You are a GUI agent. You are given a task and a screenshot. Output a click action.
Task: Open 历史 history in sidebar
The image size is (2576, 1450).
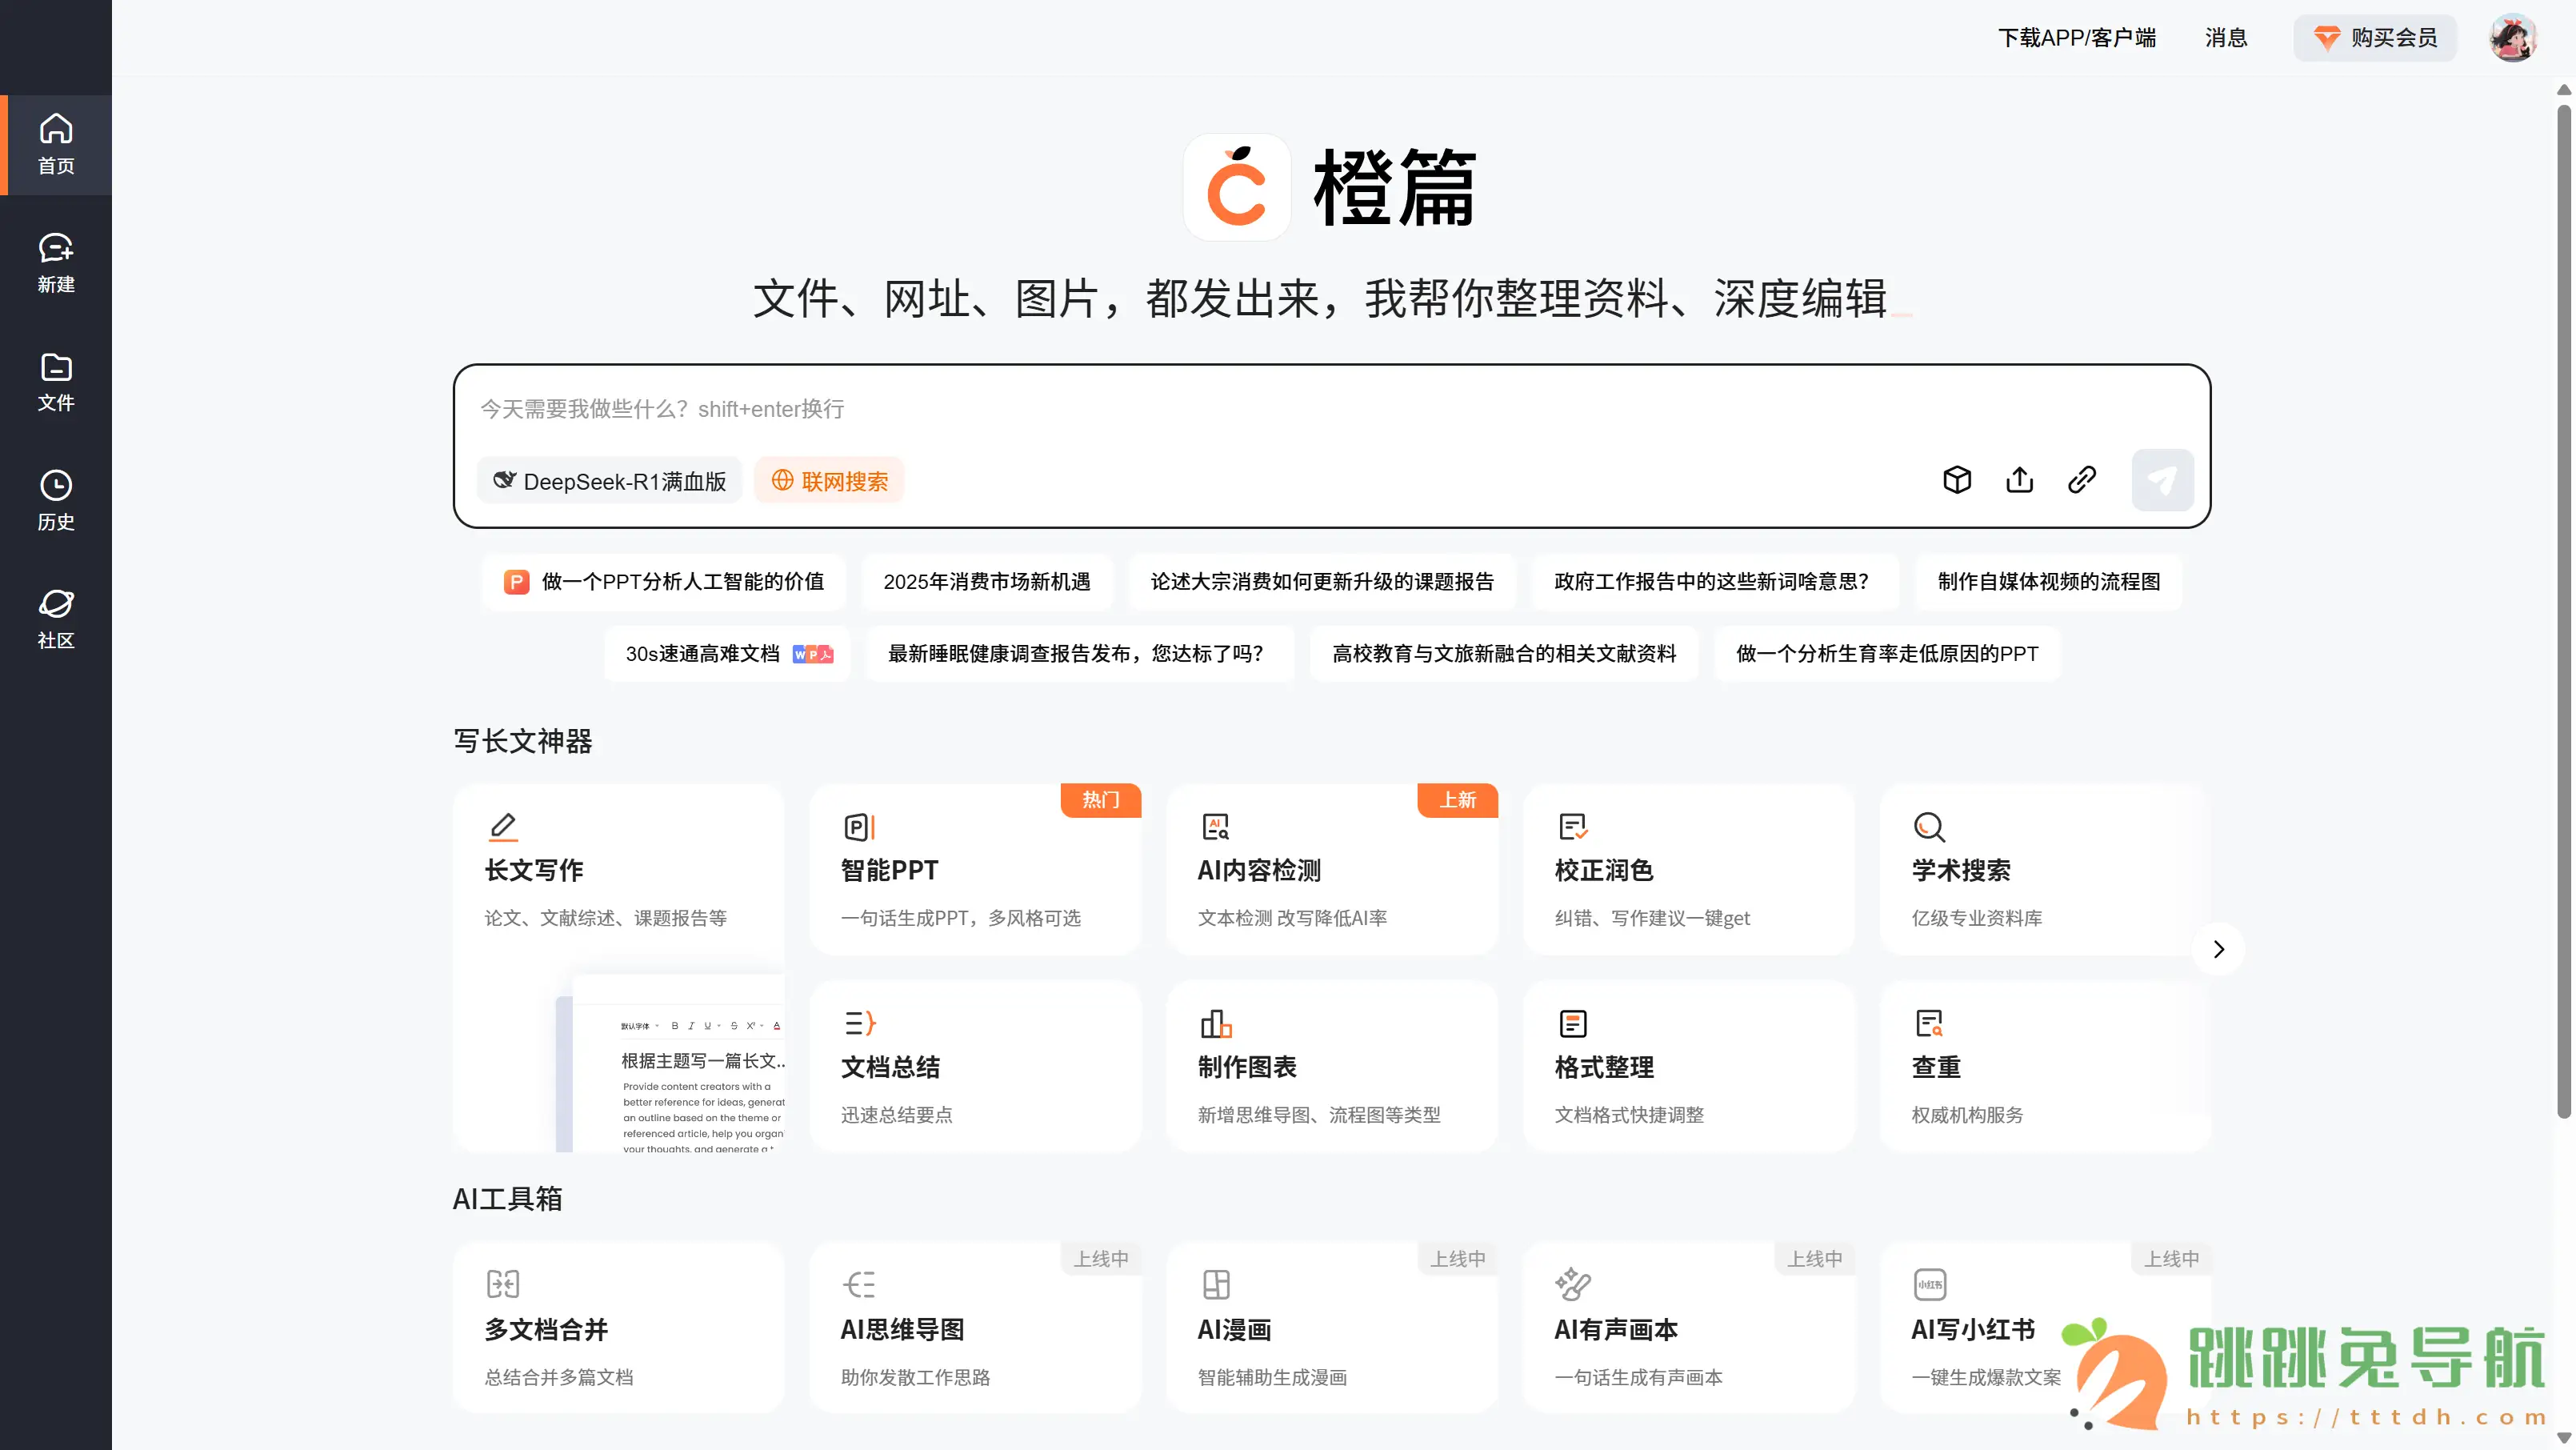click(x=56, y=501)
